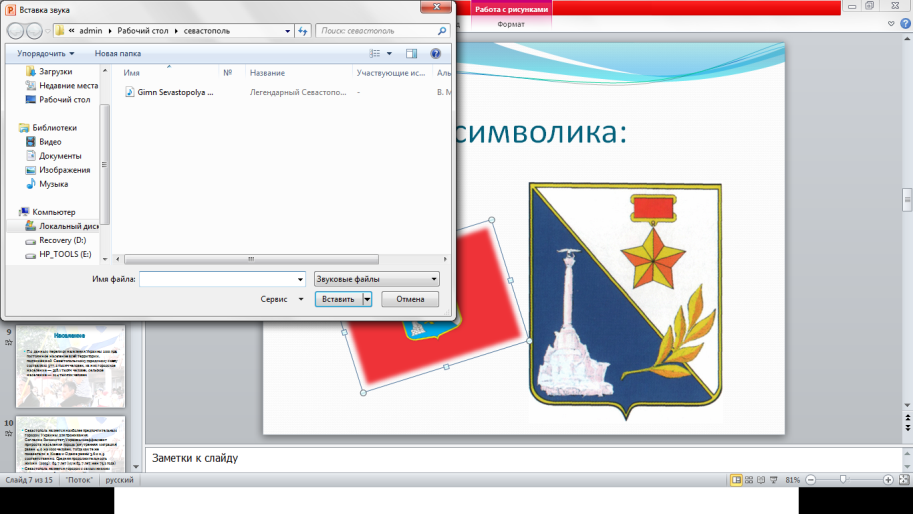
Task: Click zoom in plus button
Action: point(888,480)
